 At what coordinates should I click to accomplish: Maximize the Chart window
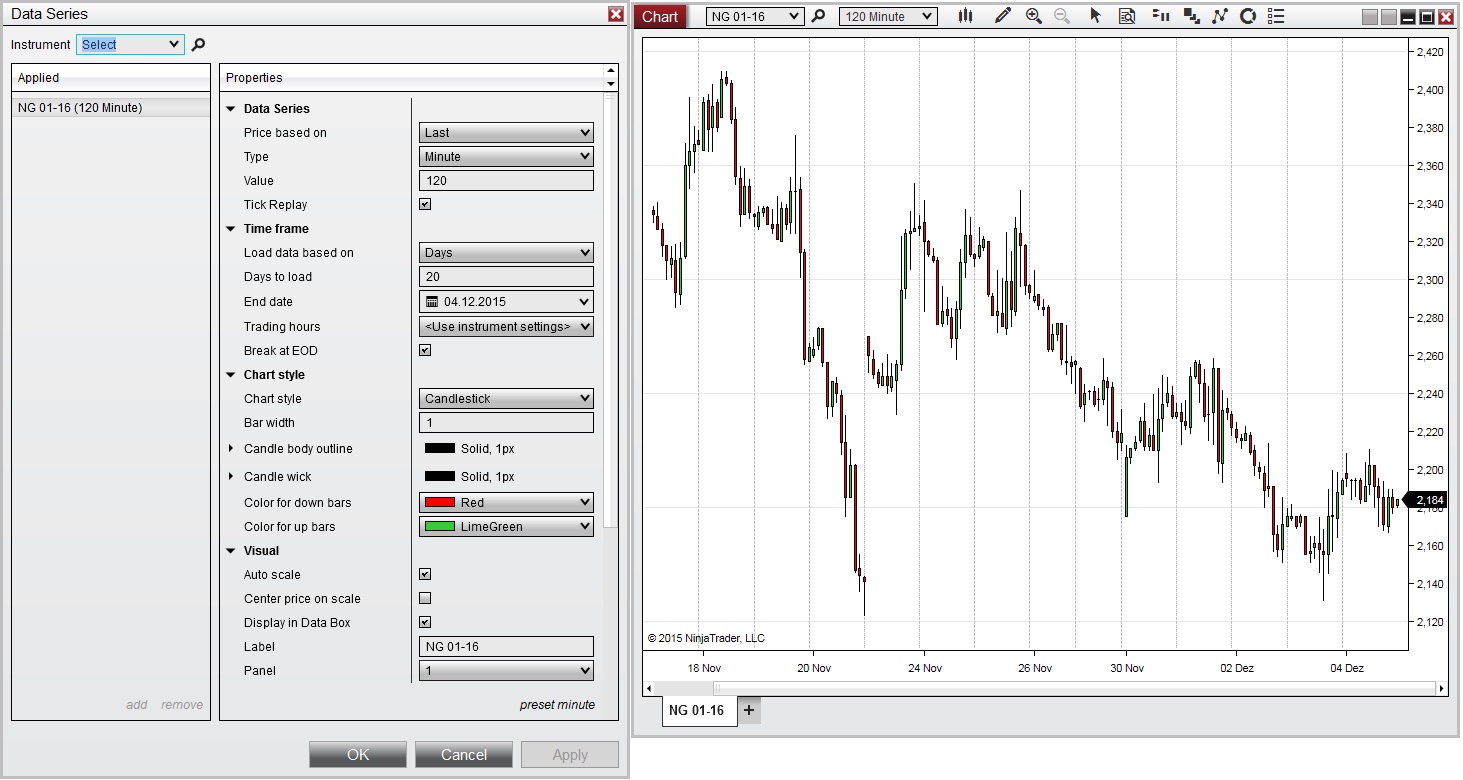pyautogui.click(x=1427, y=17)
